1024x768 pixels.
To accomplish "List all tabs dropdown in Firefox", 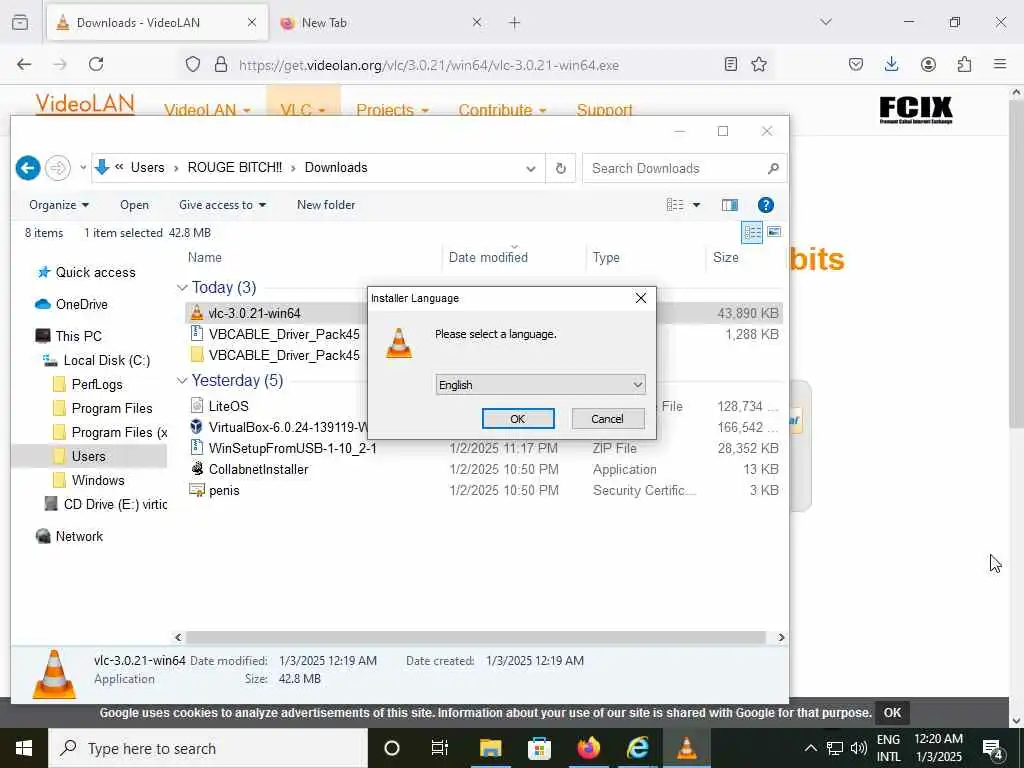I will (x=826, y=22).
